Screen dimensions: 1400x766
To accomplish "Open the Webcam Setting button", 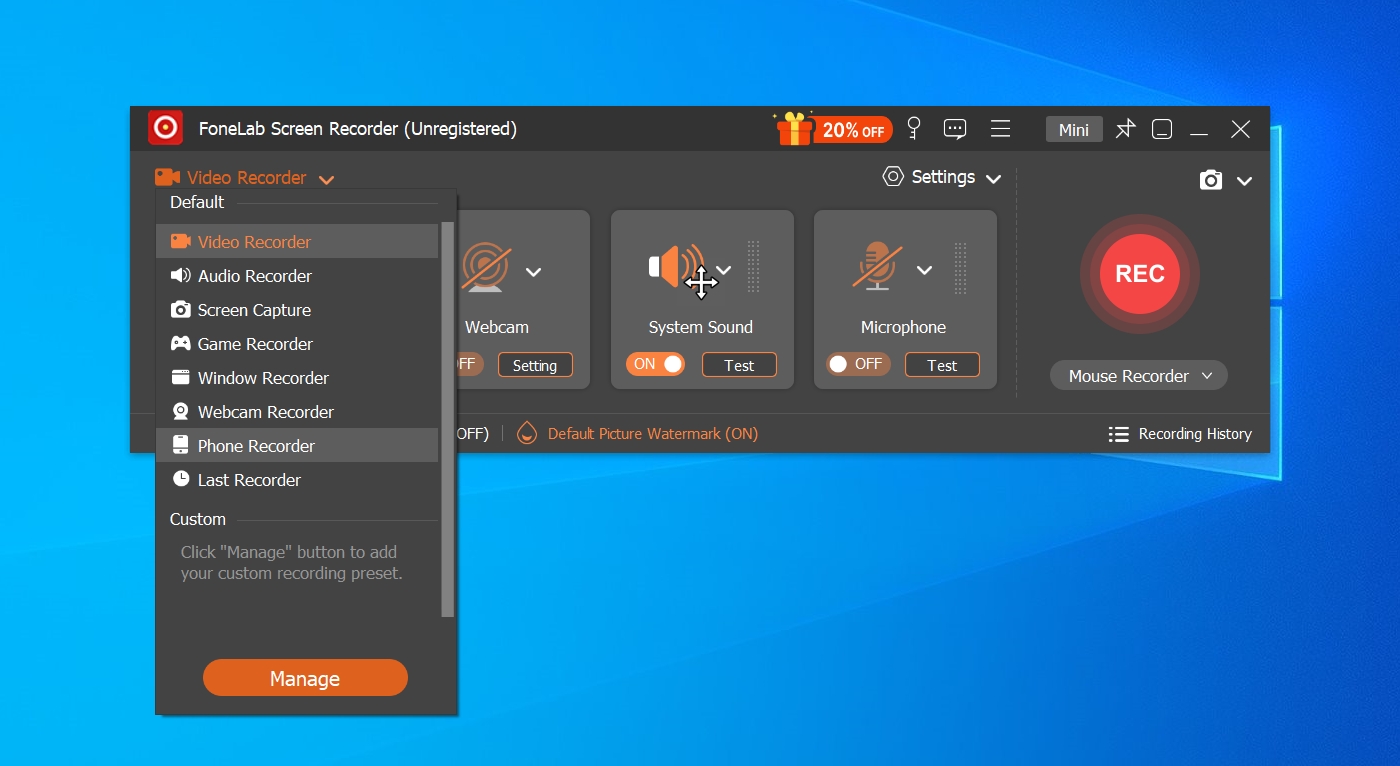I will click(535, 365).
